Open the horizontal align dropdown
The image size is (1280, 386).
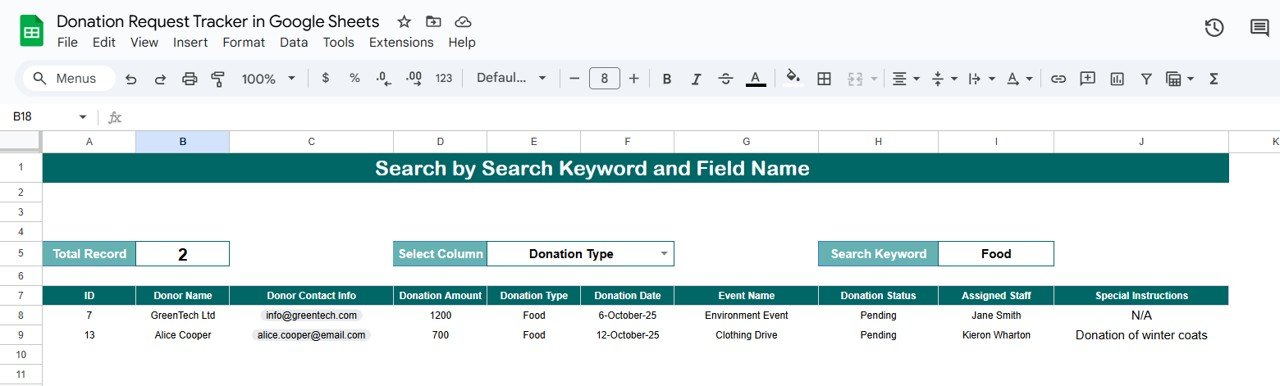[x=905, y=78]
